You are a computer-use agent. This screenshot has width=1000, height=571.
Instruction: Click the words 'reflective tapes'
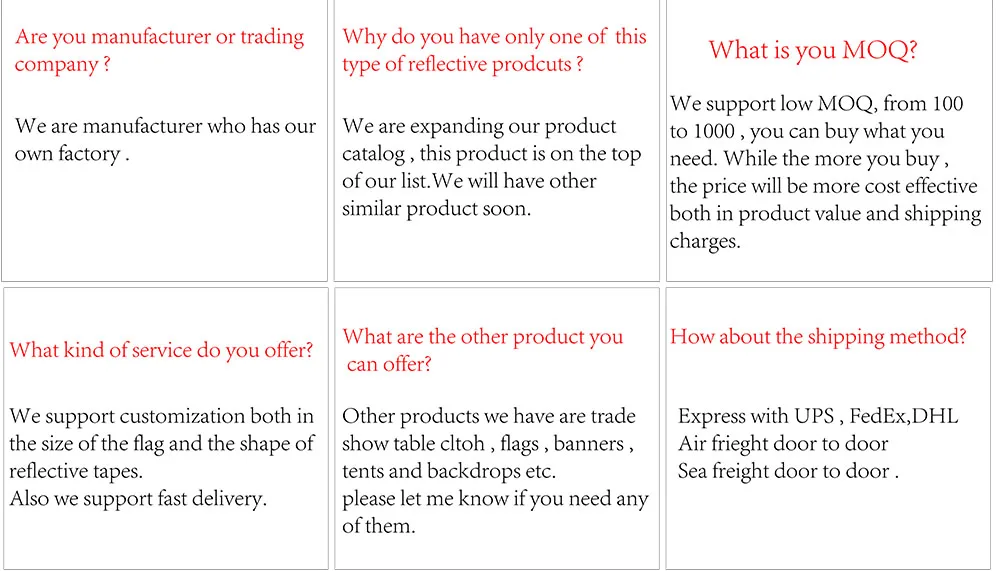(x=75, y=471)
